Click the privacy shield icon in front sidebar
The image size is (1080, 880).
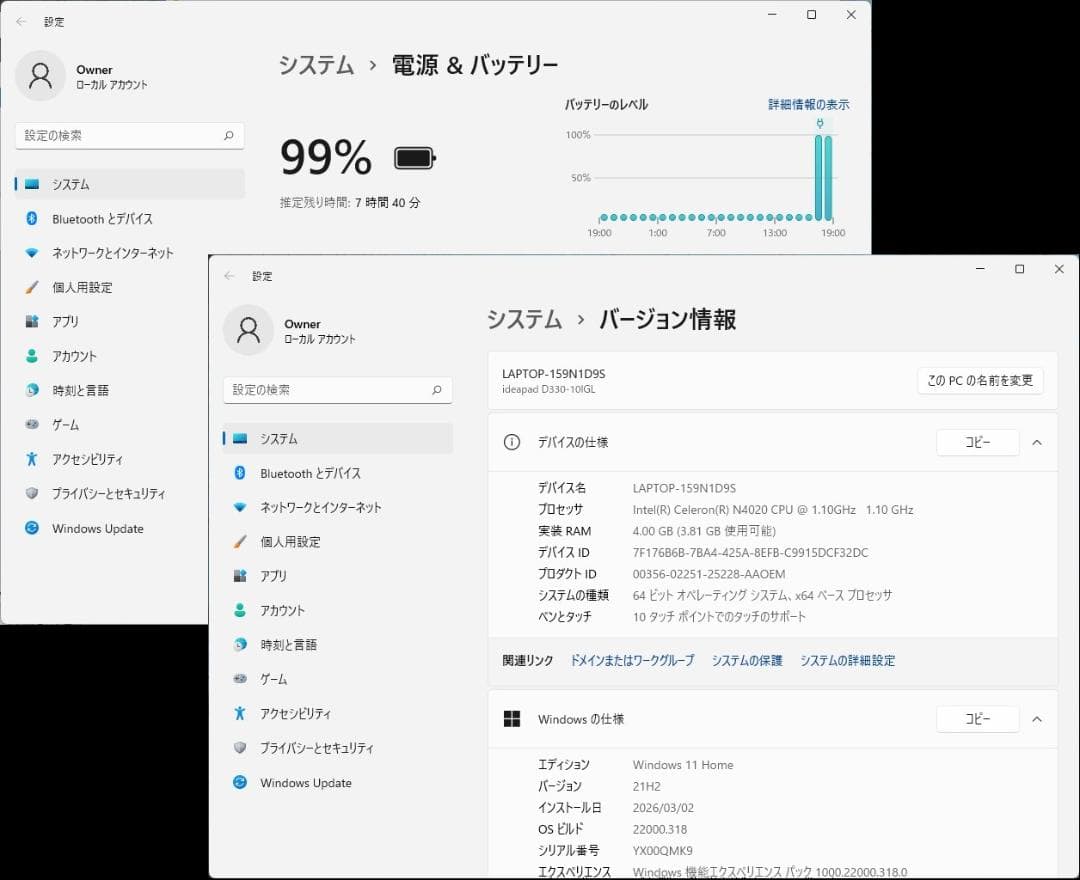click(240, 748)
